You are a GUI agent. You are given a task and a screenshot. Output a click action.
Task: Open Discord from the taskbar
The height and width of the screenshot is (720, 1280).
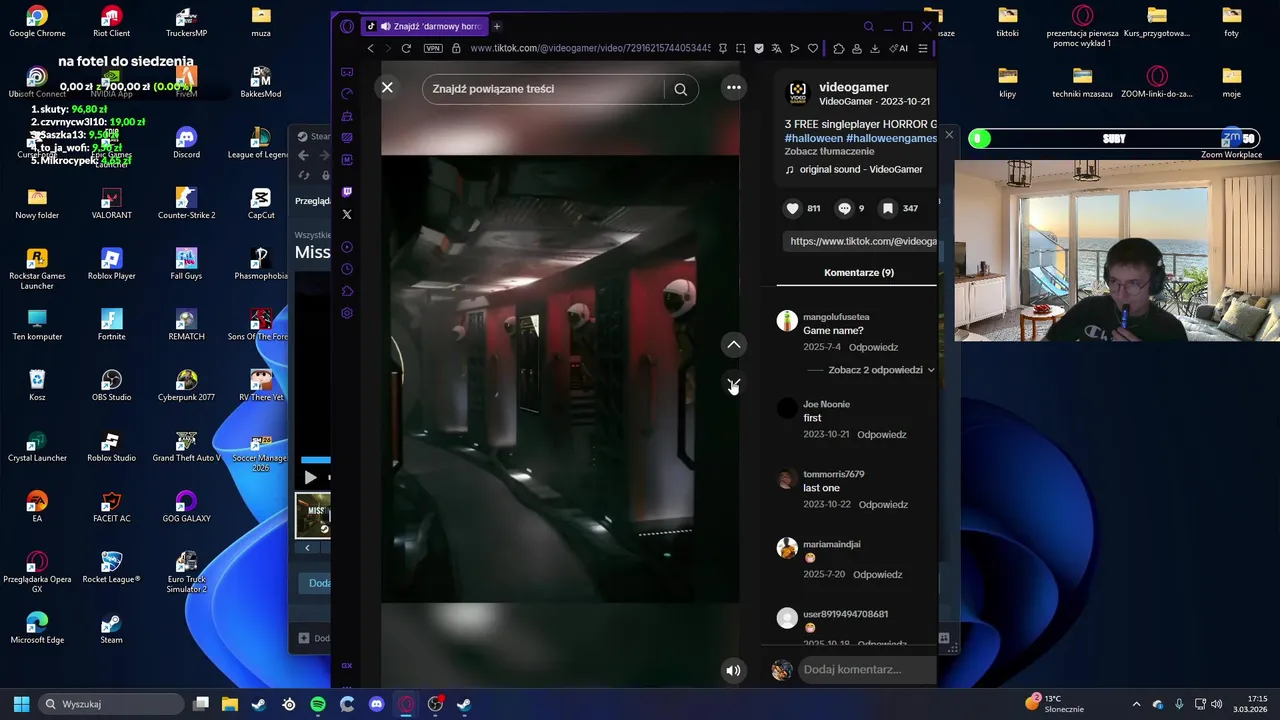click(376, 704)
